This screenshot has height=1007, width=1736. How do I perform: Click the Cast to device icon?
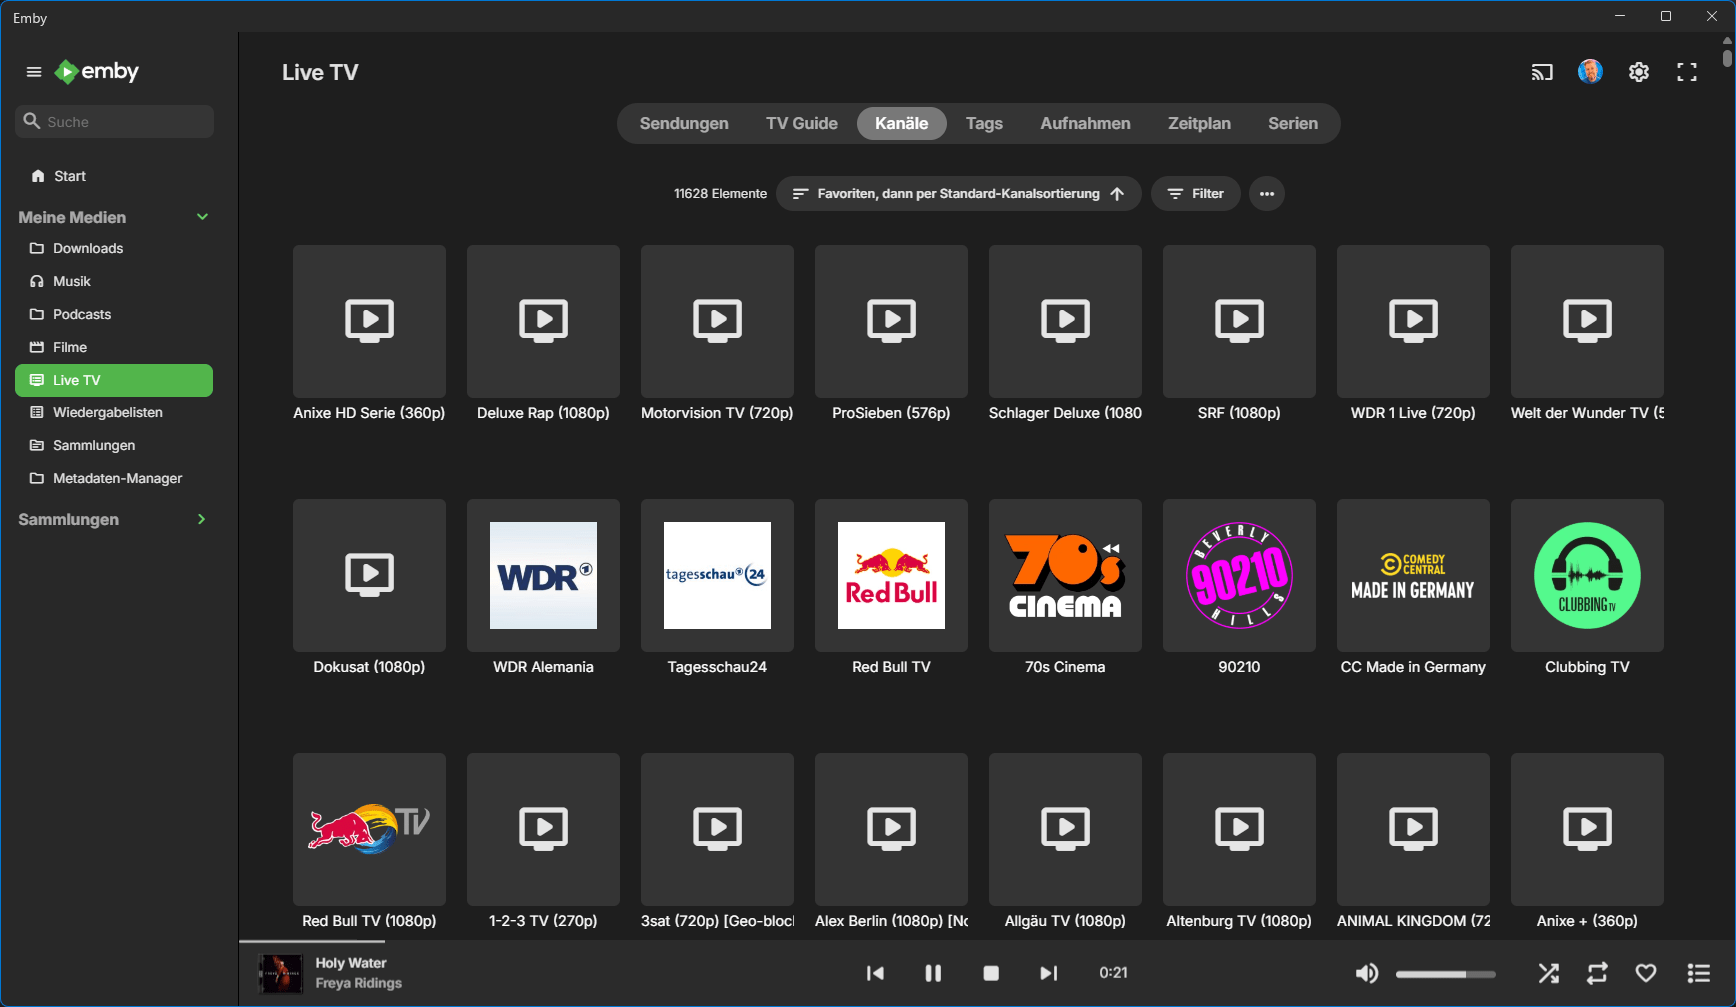click(x=1542, y=72)
